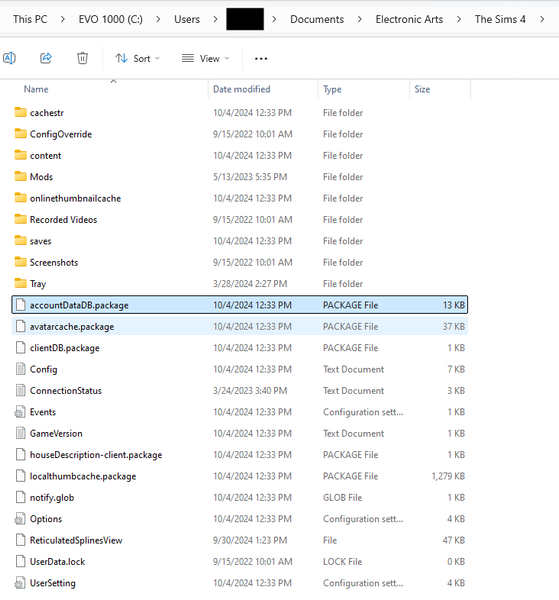Image resolution: width=559 pixels, height=600 pixels.
Task: Click the Rename icon in toolbar
Action: click(x=10, y=58)
